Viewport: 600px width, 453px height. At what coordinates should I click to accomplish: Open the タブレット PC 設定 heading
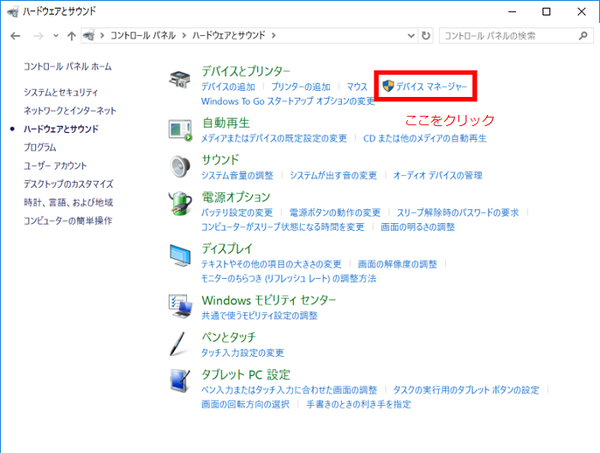246,375
